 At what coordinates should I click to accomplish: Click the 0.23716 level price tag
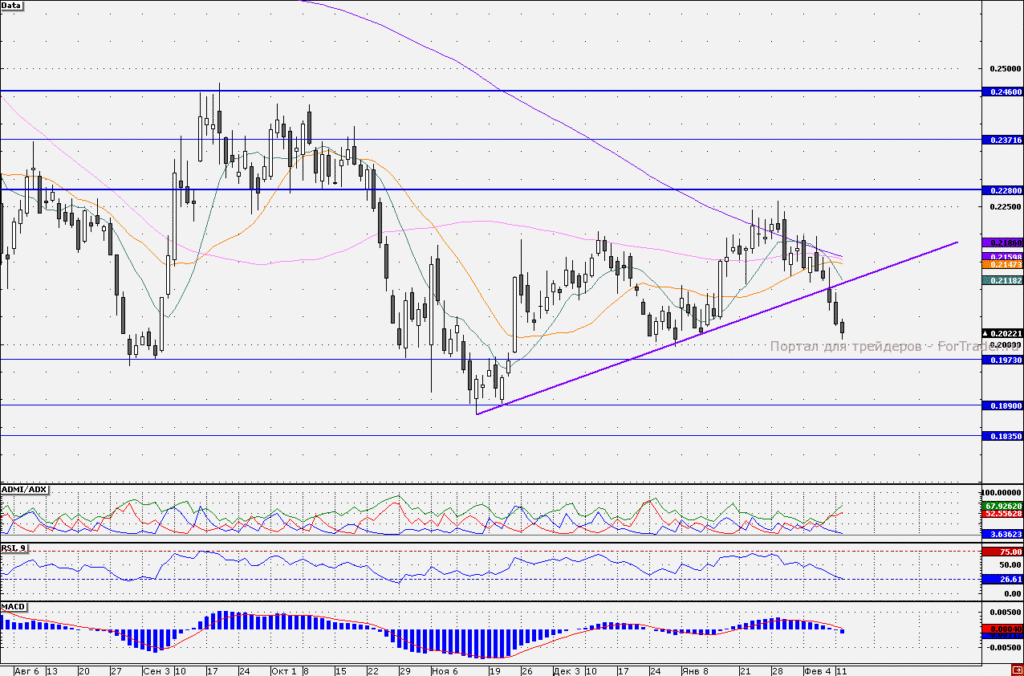coord(1002,140)
